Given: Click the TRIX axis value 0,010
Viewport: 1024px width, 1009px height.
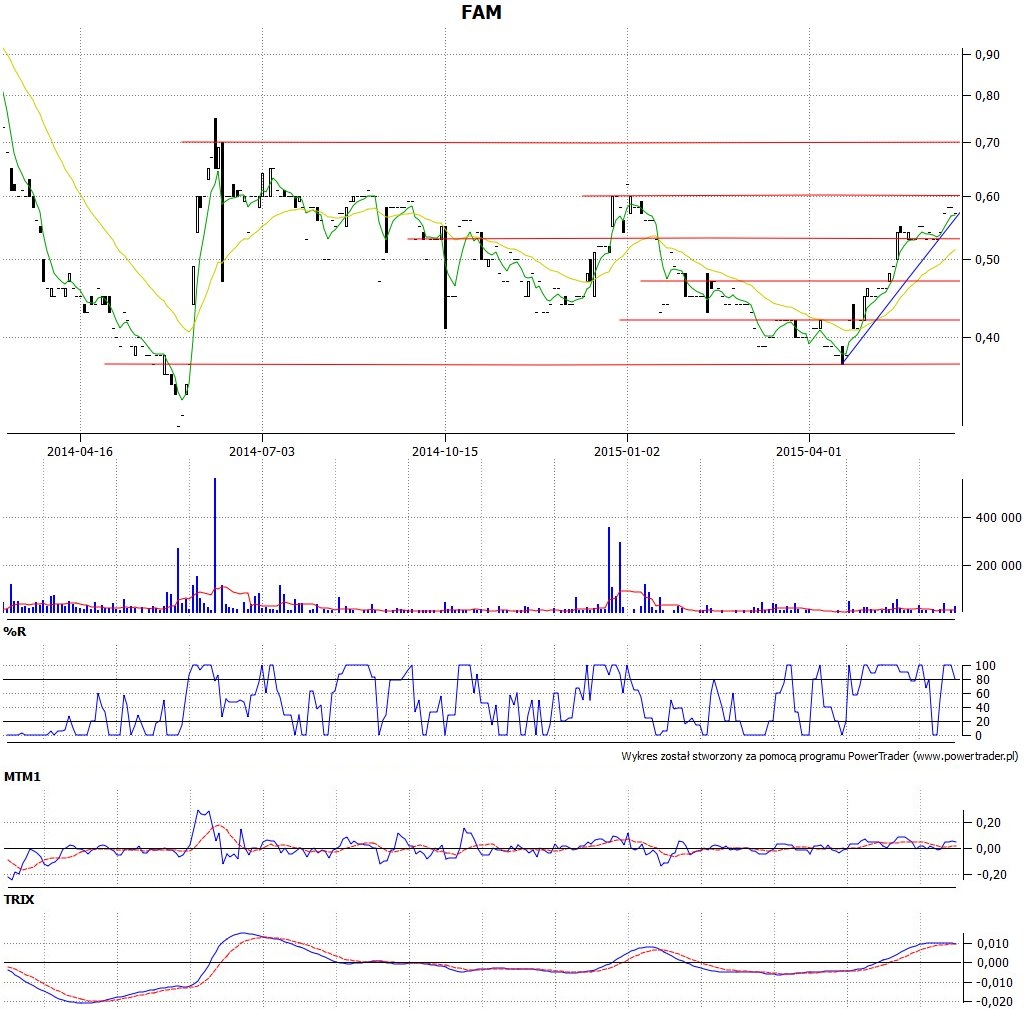Looking at the screenshot, I should click(992, 944).
